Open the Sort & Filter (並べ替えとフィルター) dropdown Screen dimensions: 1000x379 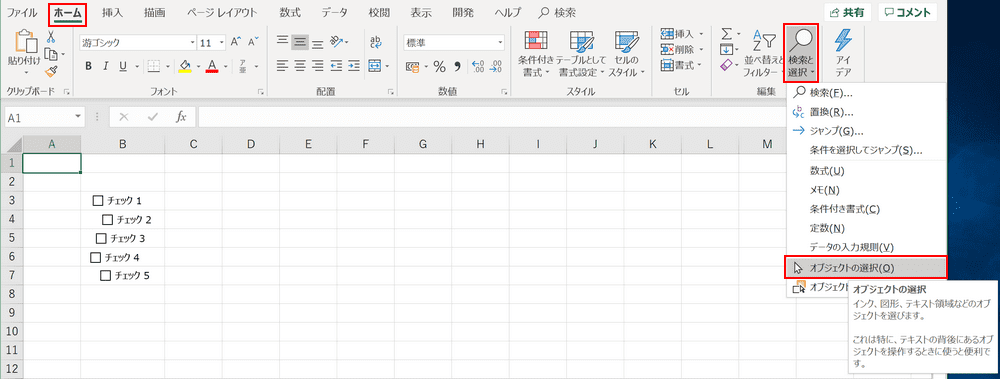click(x=764, y=54)
